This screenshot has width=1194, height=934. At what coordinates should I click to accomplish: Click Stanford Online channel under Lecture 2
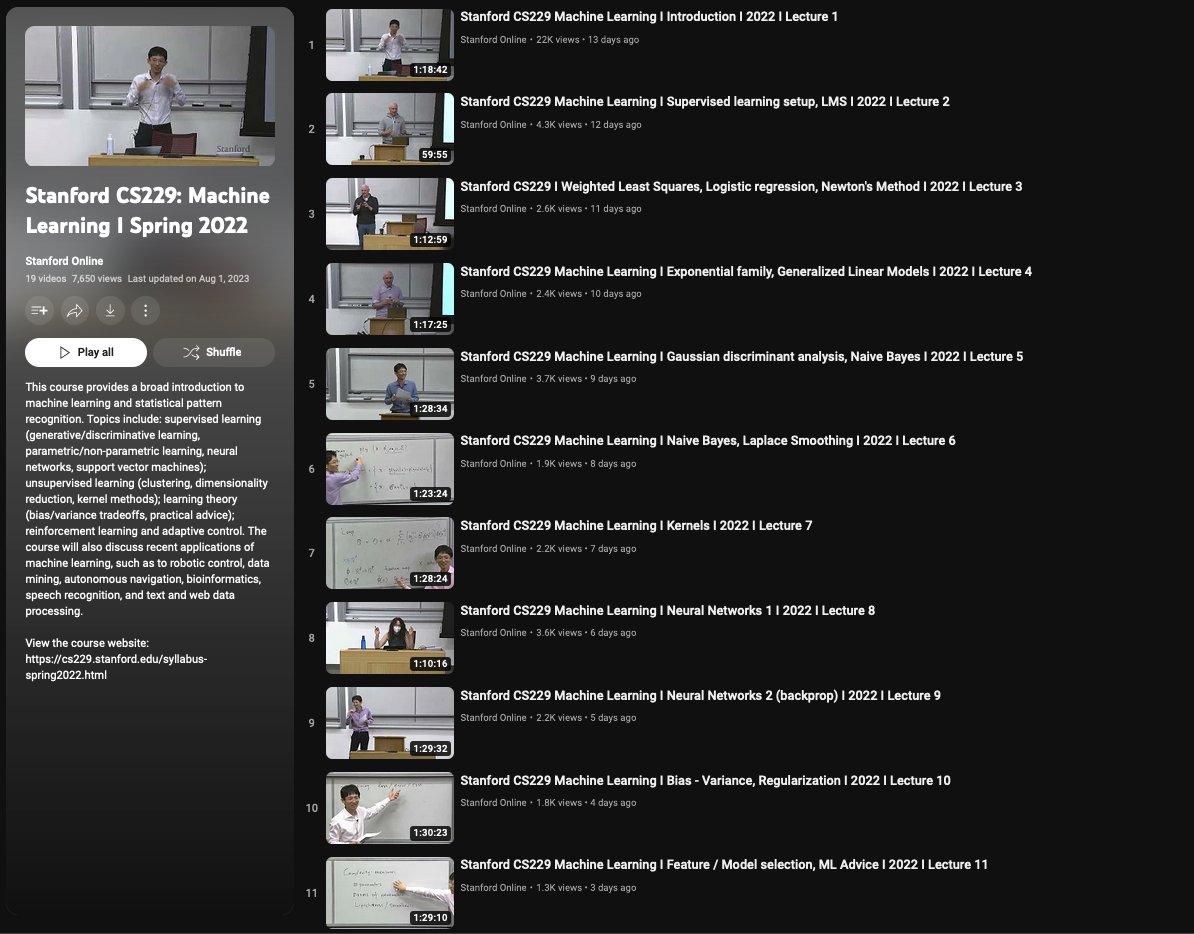click(493, 125)
